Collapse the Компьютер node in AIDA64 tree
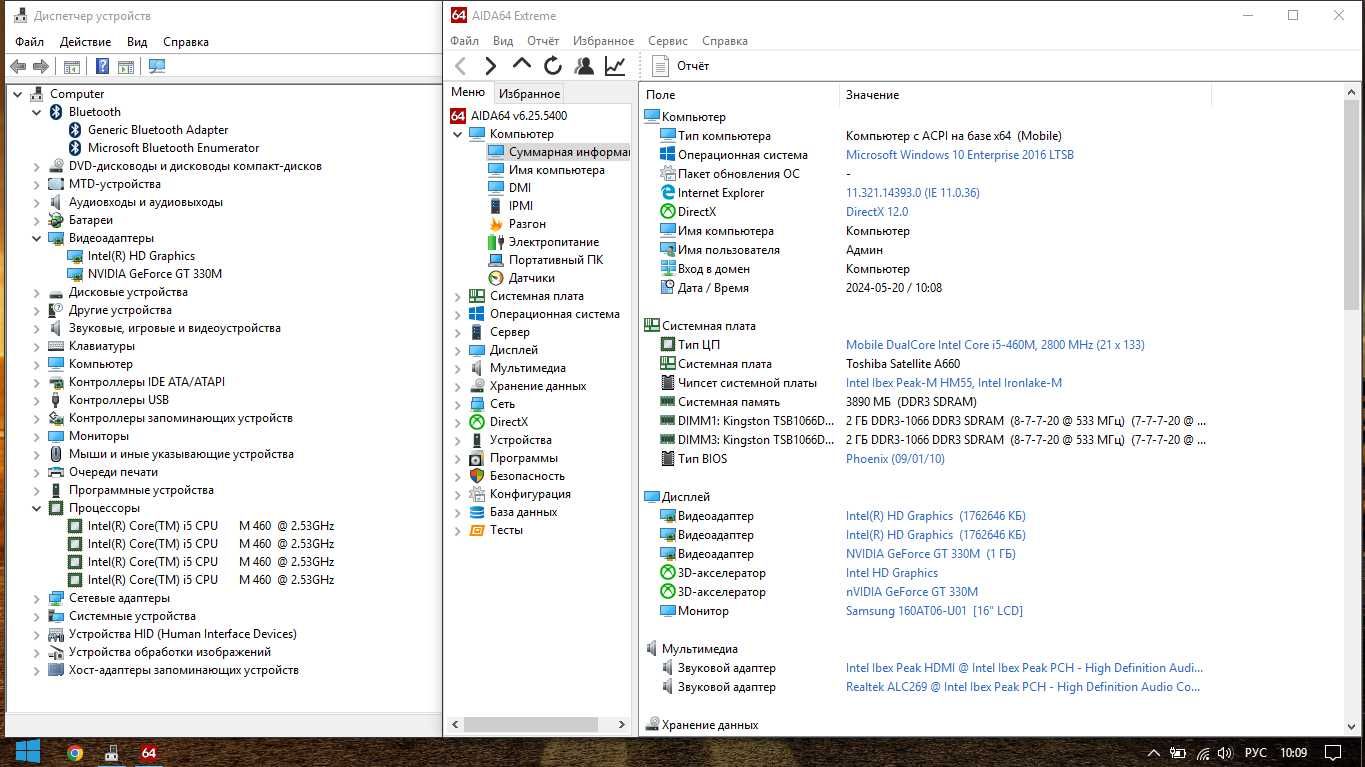 click(x=458, y=134)
